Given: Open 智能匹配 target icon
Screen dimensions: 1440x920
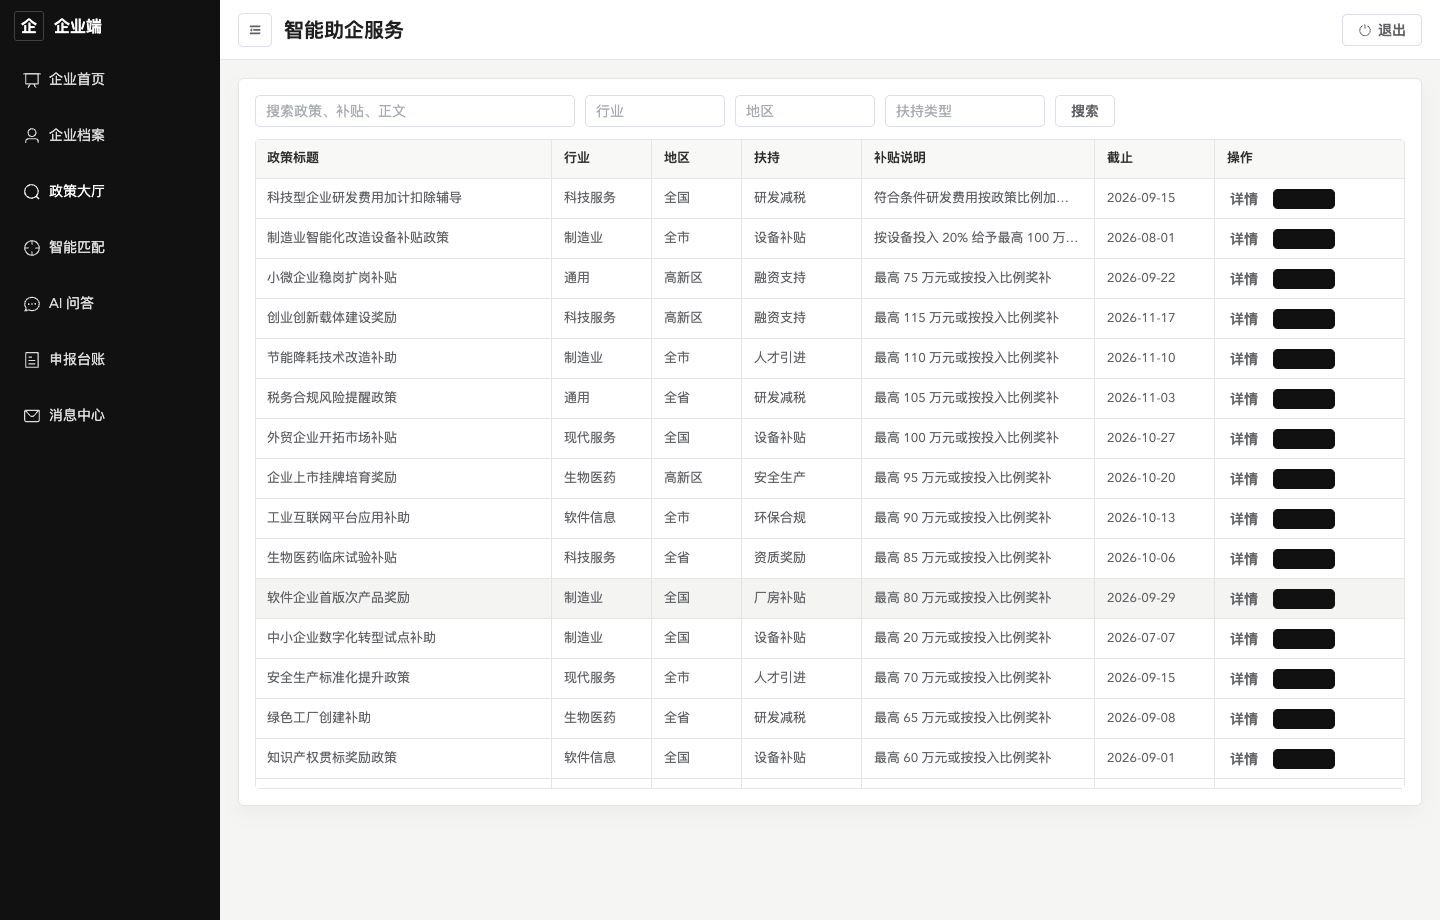Looking at the screenshot, I should point(32,248).
